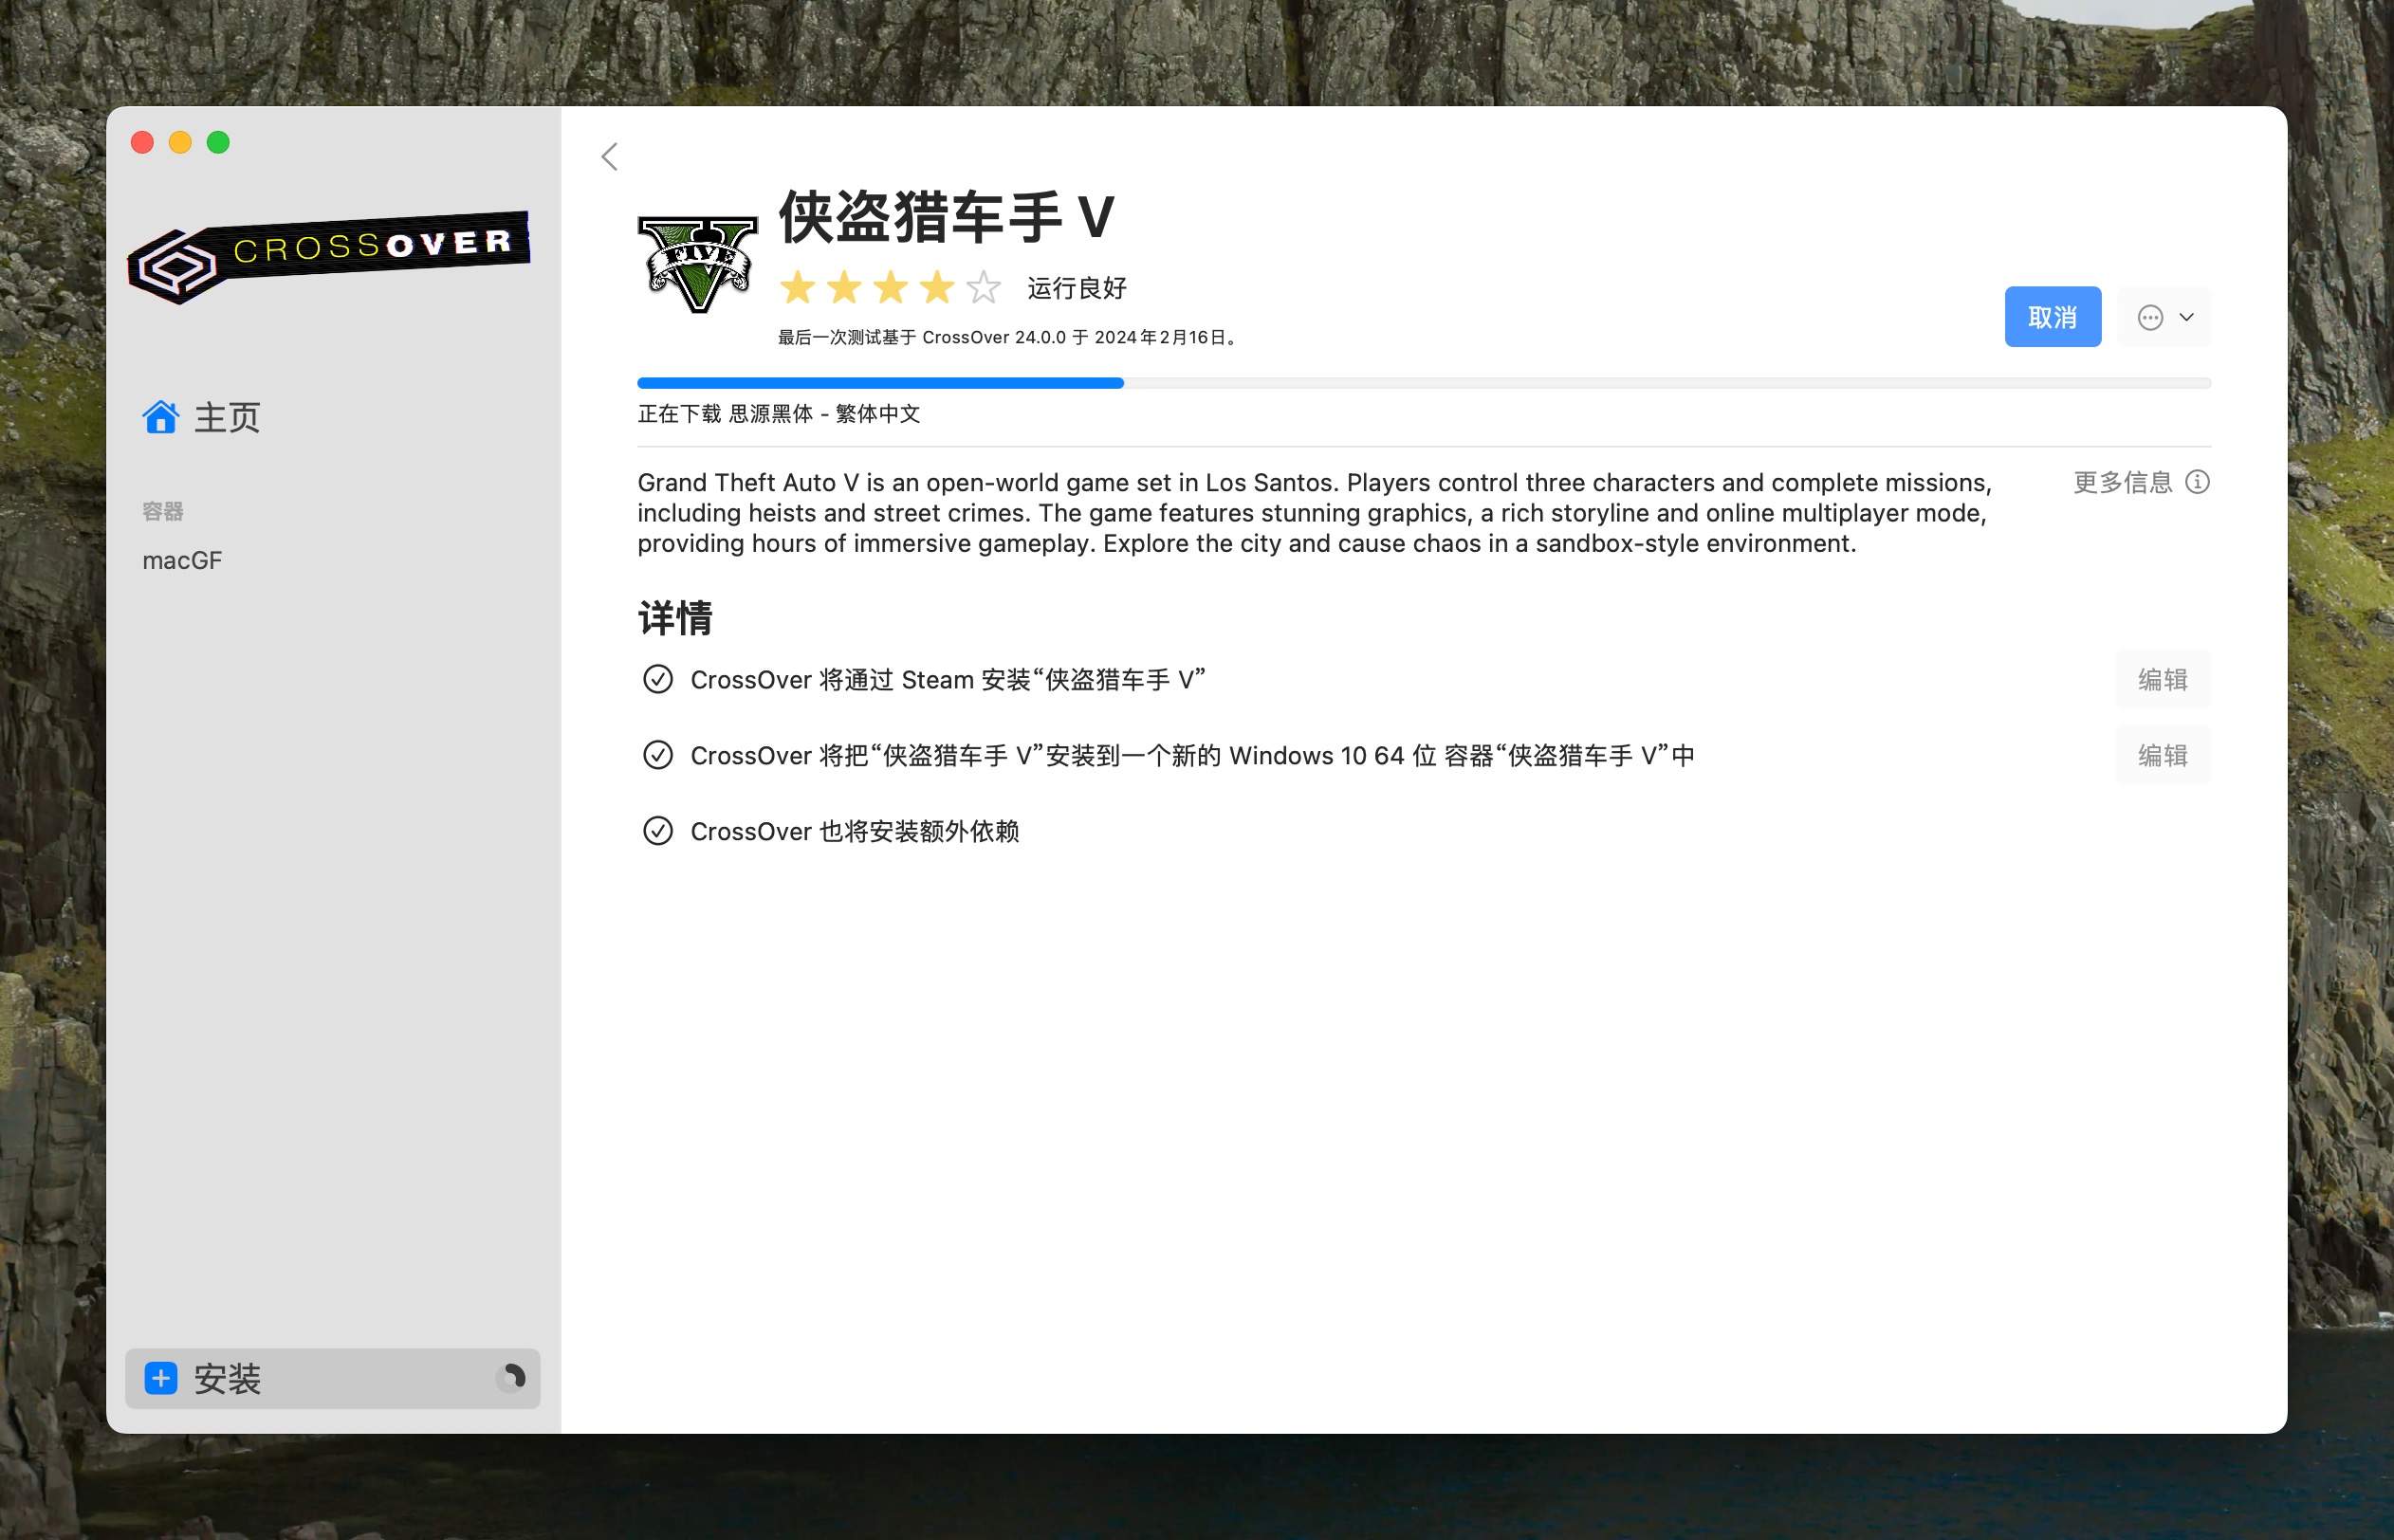Open the dropdown chevron beside the ellipsis button
Viewport: 2394px width, 1540px height.
tap(2186, 317)
